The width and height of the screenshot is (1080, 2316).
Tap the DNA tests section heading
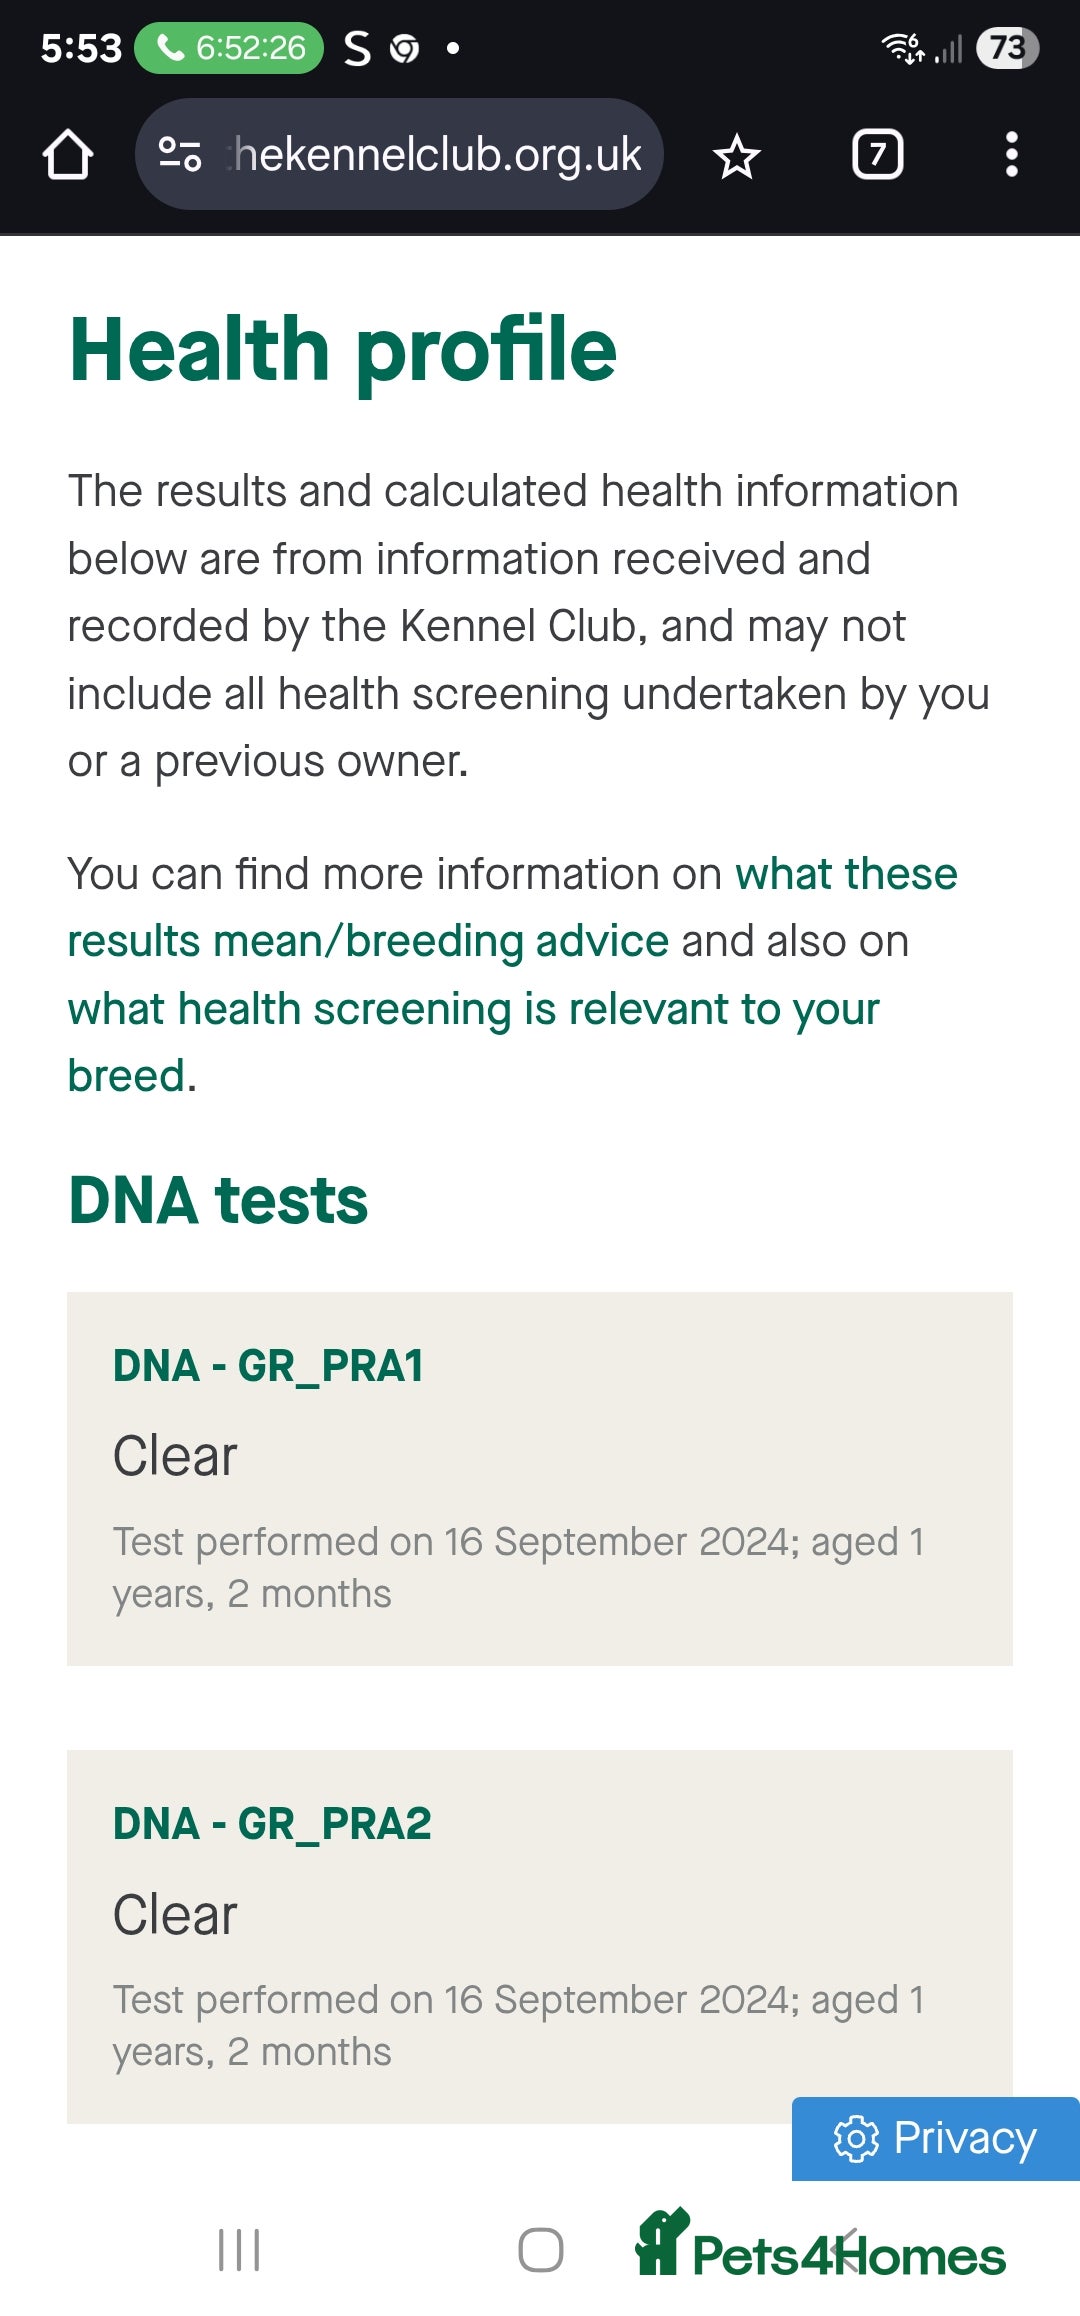pyautogui.click(x=218, y=1200)
